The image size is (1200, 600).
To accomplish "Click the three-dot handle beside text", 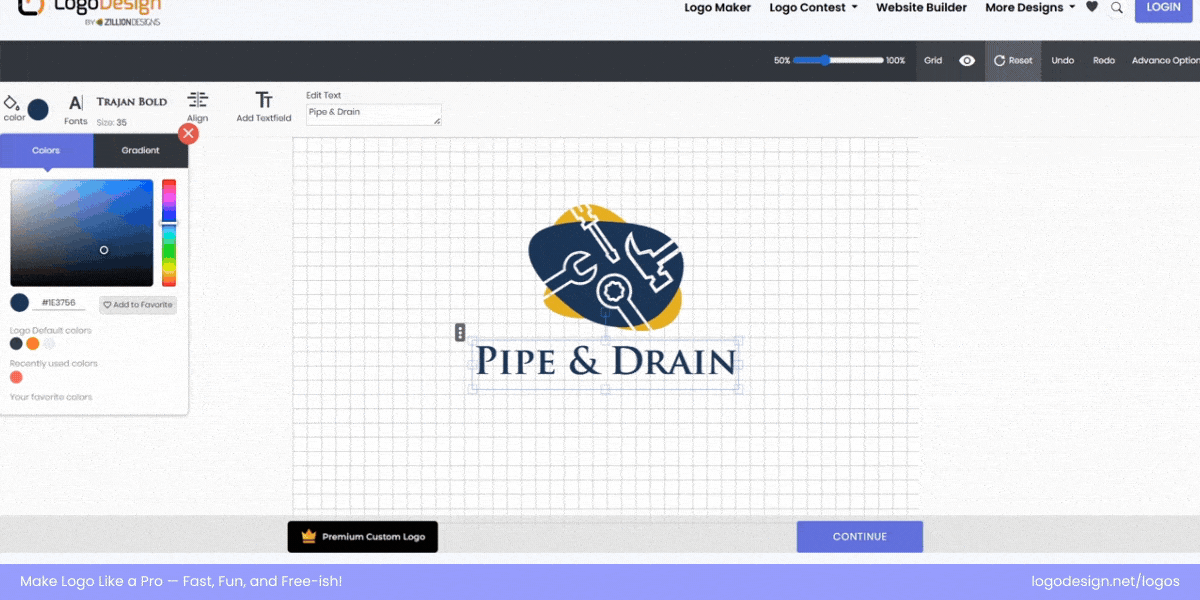I will click(460, 332).
